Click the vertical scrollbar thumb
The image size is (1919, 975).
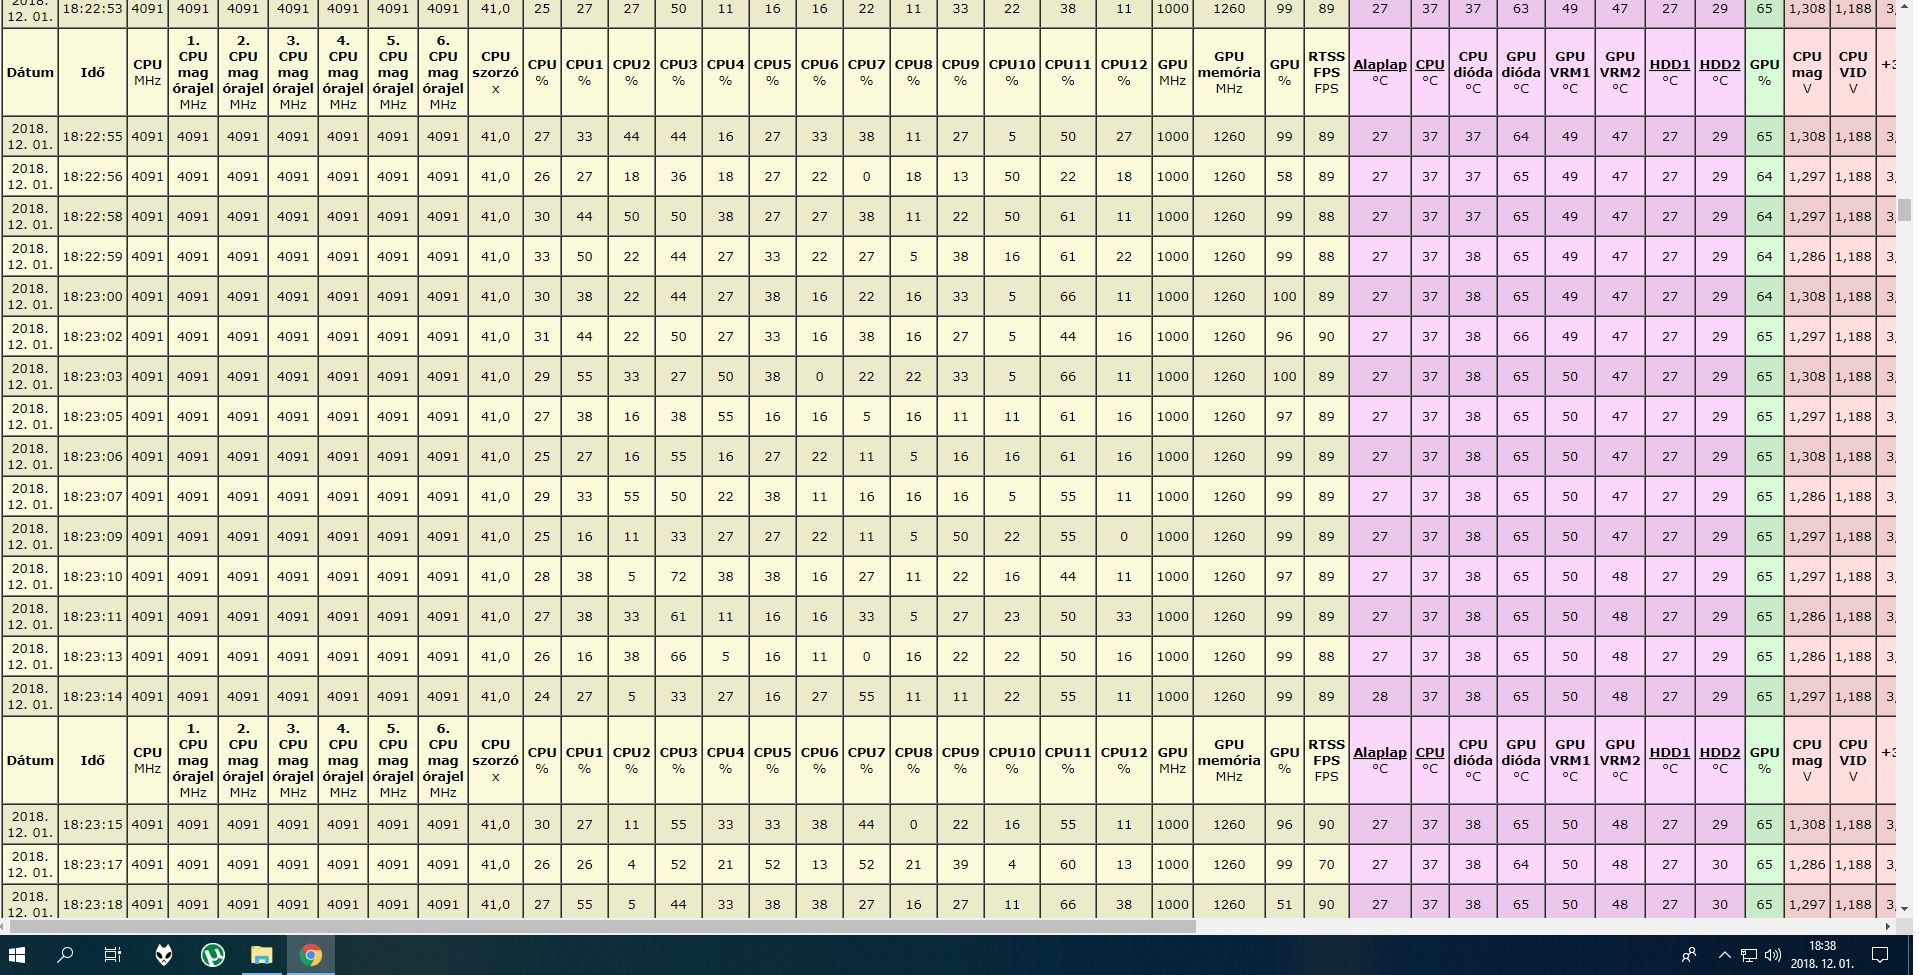click(x=1905, y=210)
